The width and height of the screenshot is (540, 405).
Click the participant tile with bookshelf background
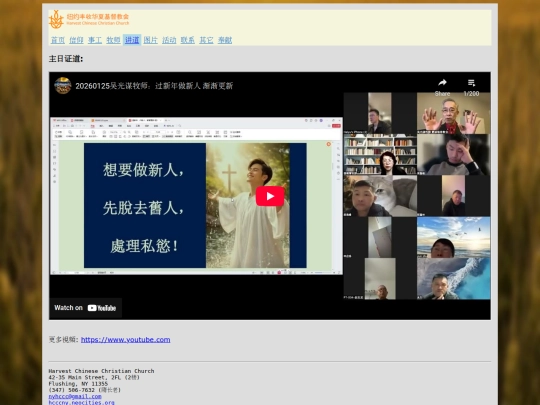[x=380, y=155]
